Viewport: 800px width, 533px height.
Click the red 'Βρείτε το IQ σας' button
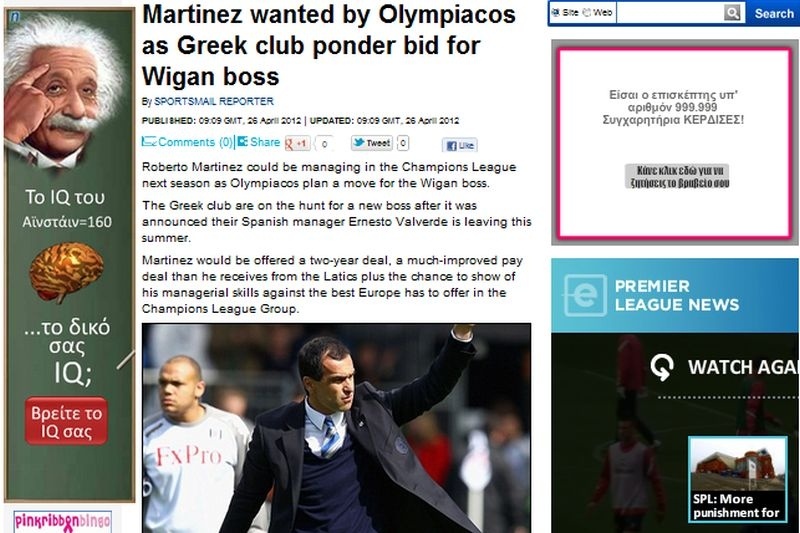[x=66, y=422]
